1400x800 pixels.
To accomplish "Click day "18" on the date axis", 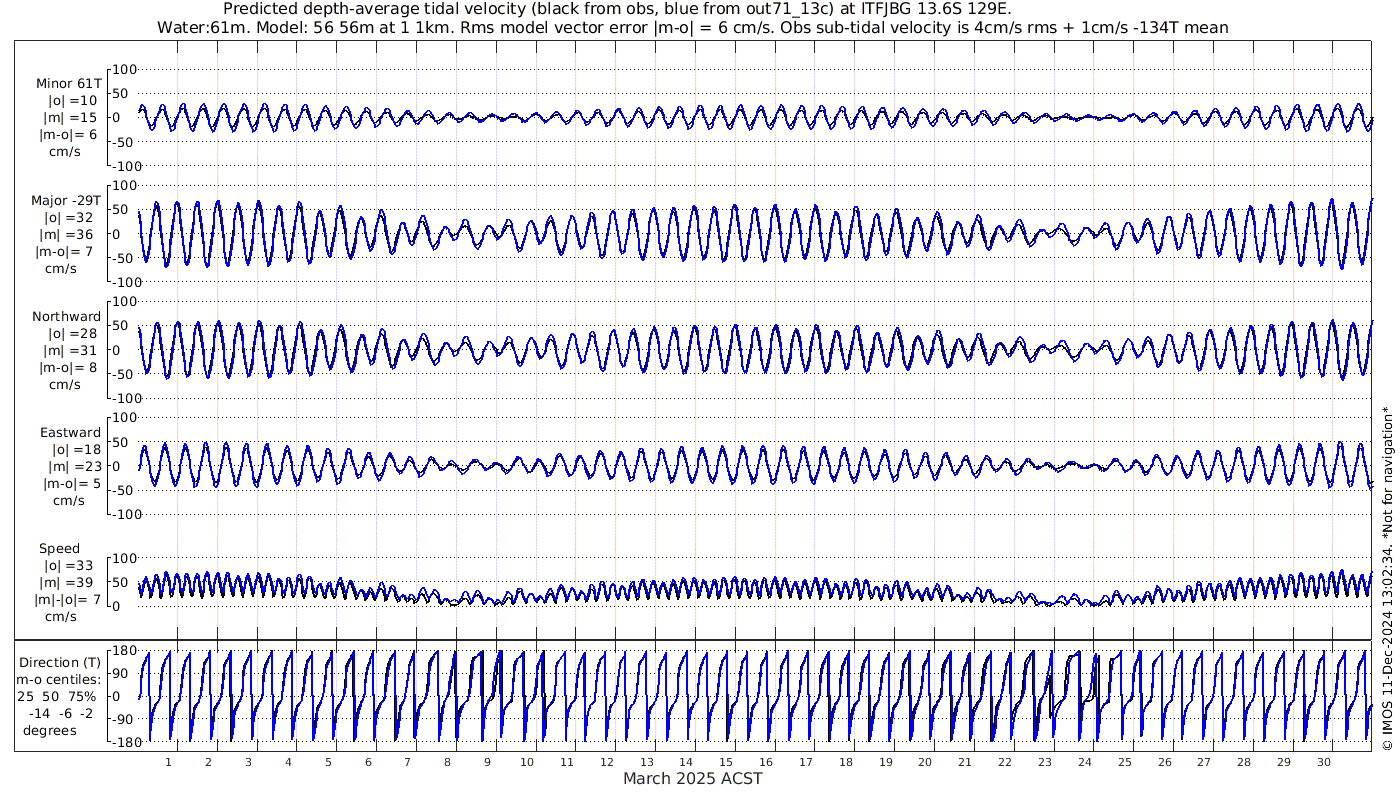I will click(845, 762).
